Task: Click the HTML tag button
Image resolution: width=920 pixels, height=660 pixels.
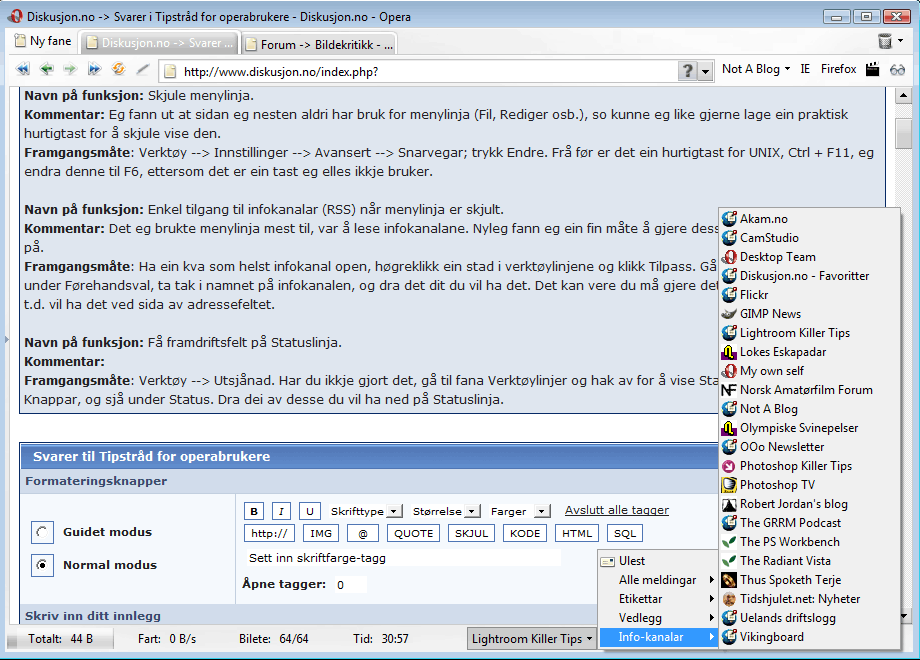Action: point(577,533)
